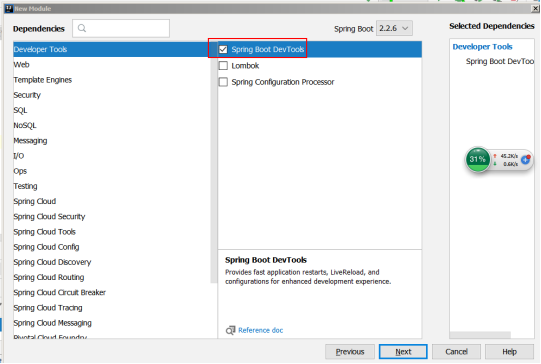Select the I/O category

111,156
